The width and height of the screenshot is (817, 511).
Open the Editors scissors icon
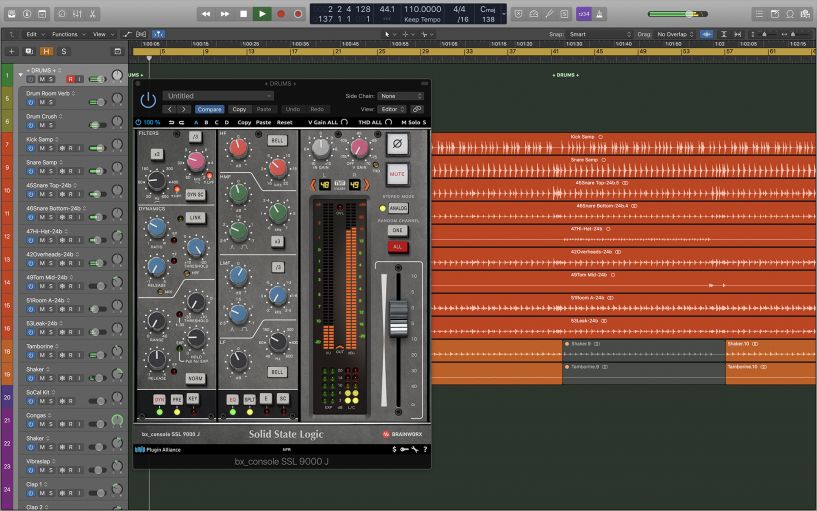tap(92, 14)
